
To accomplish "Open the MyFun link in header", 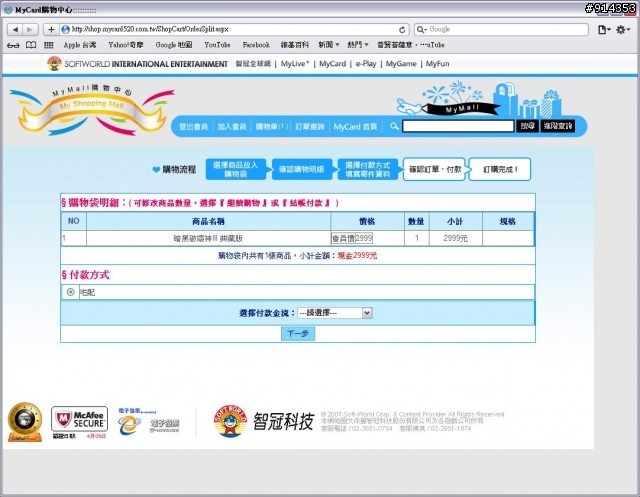I will pyautogui.click(x=438, y=64).
